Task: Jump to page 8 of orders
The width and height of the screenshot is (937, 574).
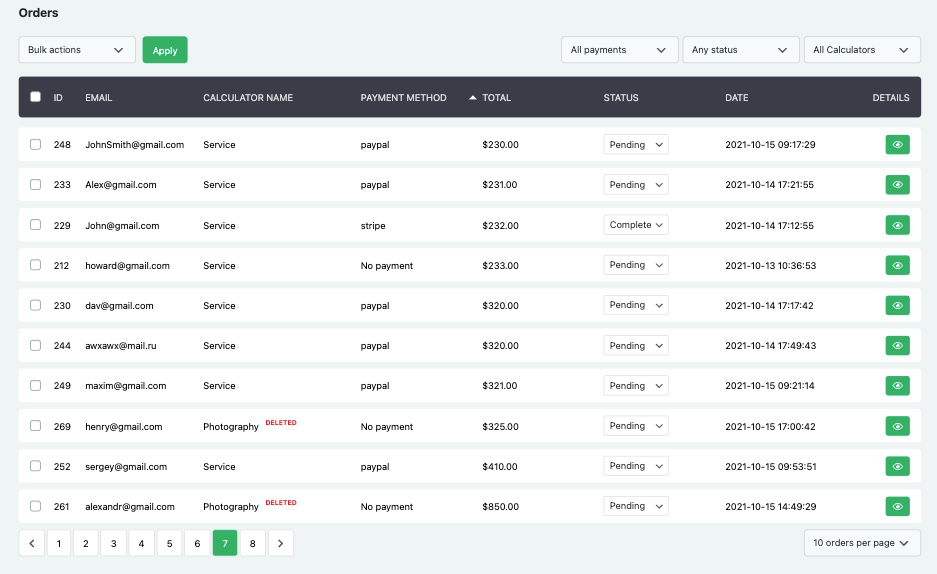Action: pos(252,543)
